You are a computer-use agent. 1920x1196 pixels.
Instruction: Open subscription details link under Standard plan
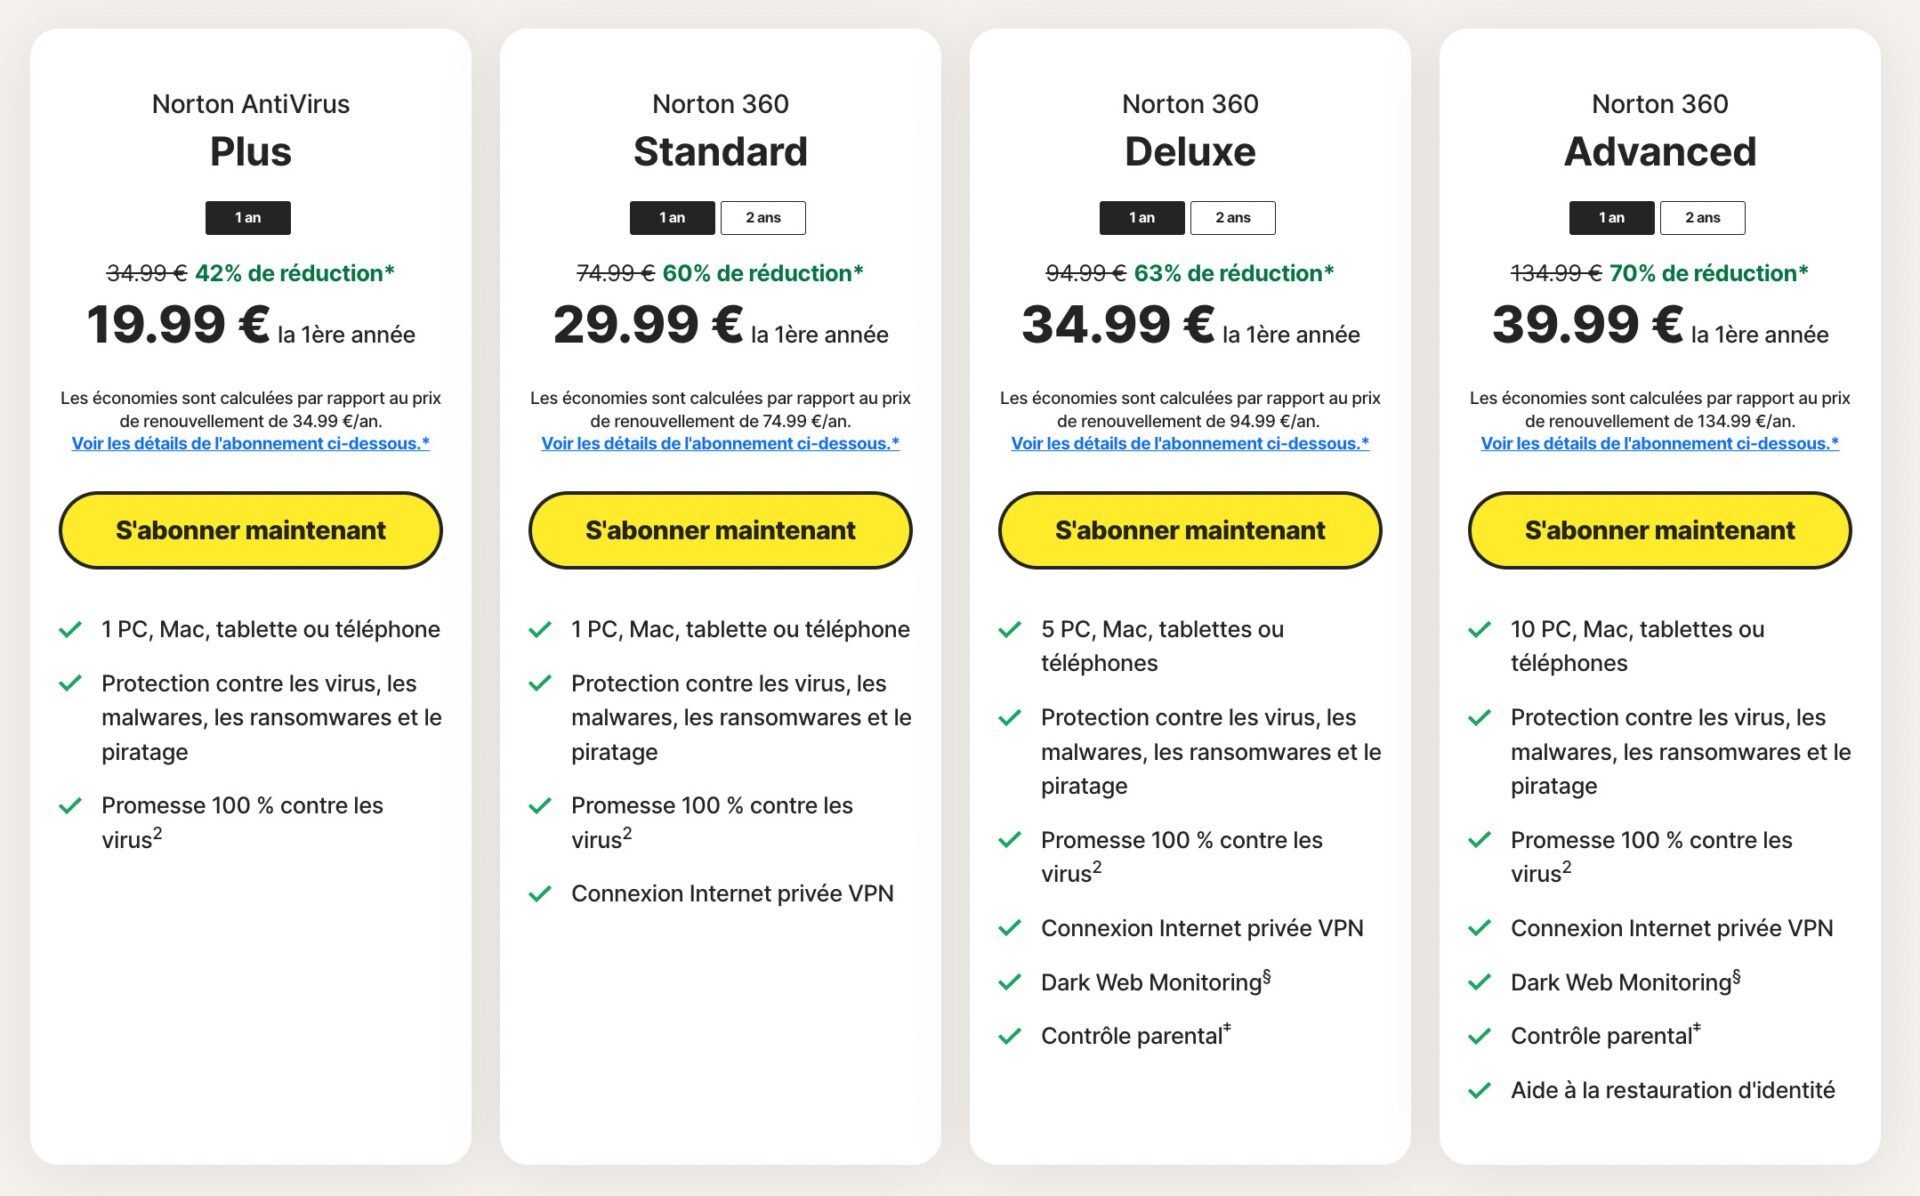720,443
